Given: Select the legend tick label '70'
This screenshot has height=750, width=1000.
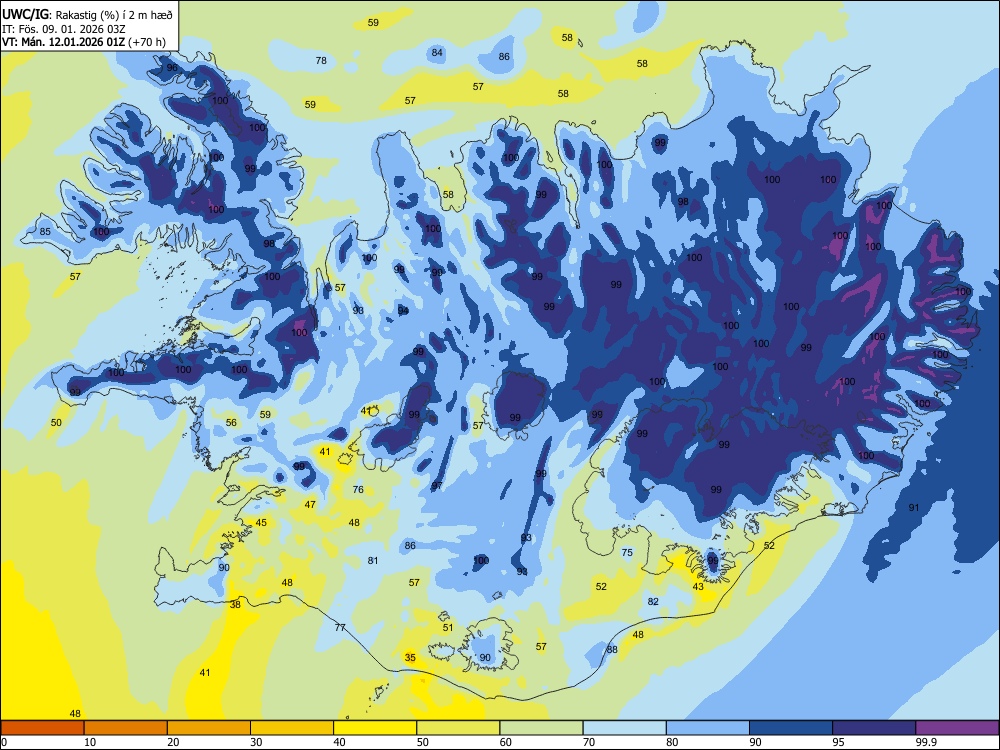Looking at the screenshot, I should coord(589,742).
